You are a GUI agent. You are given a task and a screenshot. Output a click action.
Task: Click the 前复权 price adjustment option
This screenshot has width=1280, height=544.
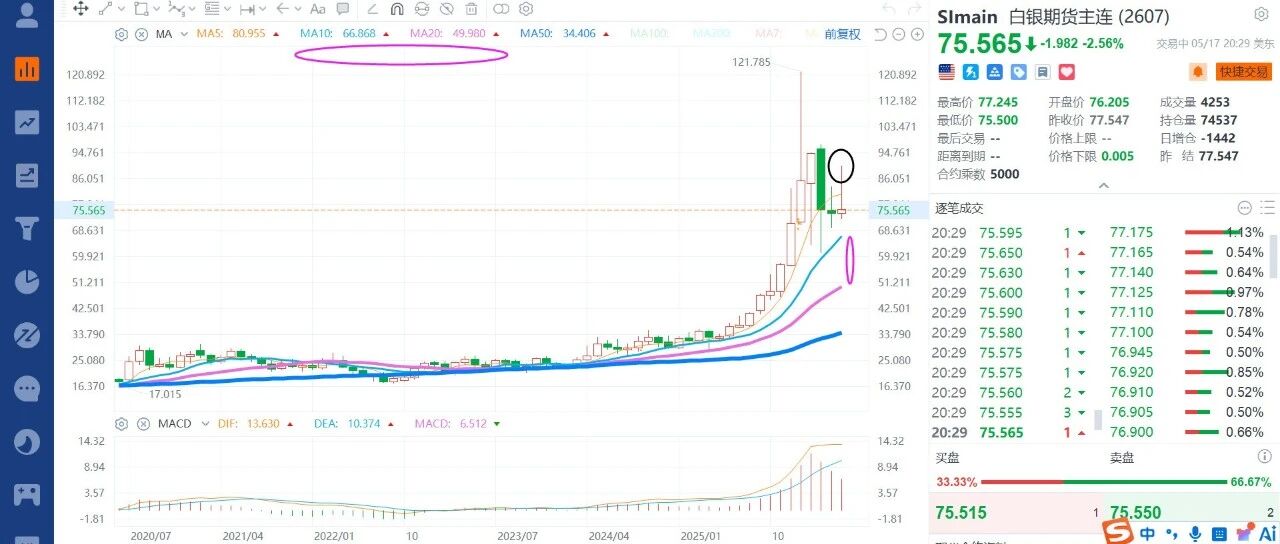tap(842, 34)
